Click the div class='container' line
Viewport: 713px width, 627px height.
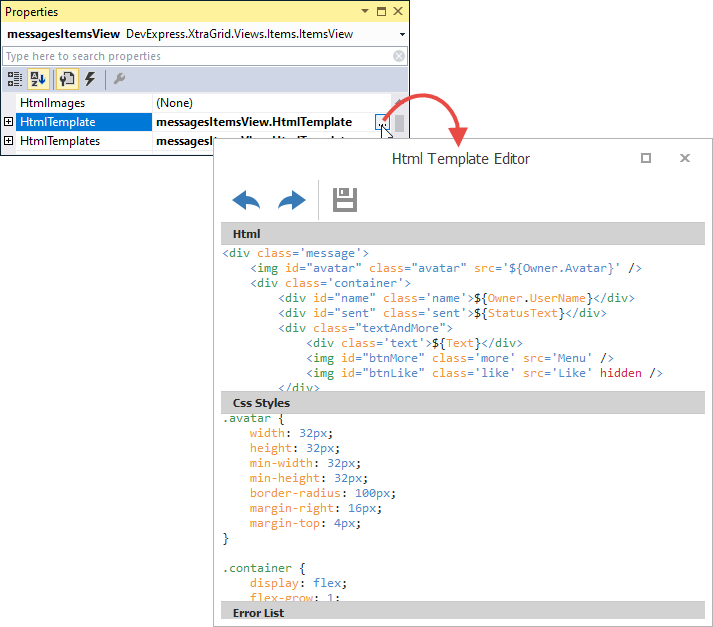(331, 283)
